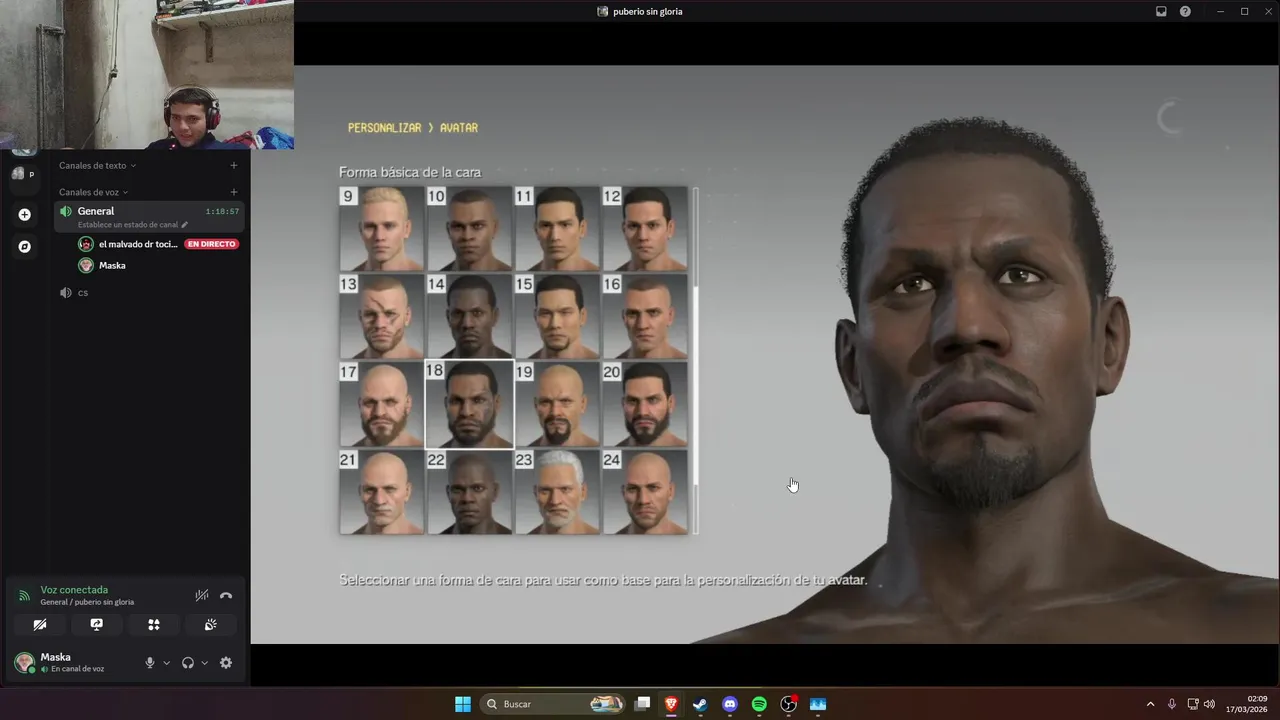Screen dimensions: 1280x720
Task: Add a text channel with plus
Action: click(234, 165)
